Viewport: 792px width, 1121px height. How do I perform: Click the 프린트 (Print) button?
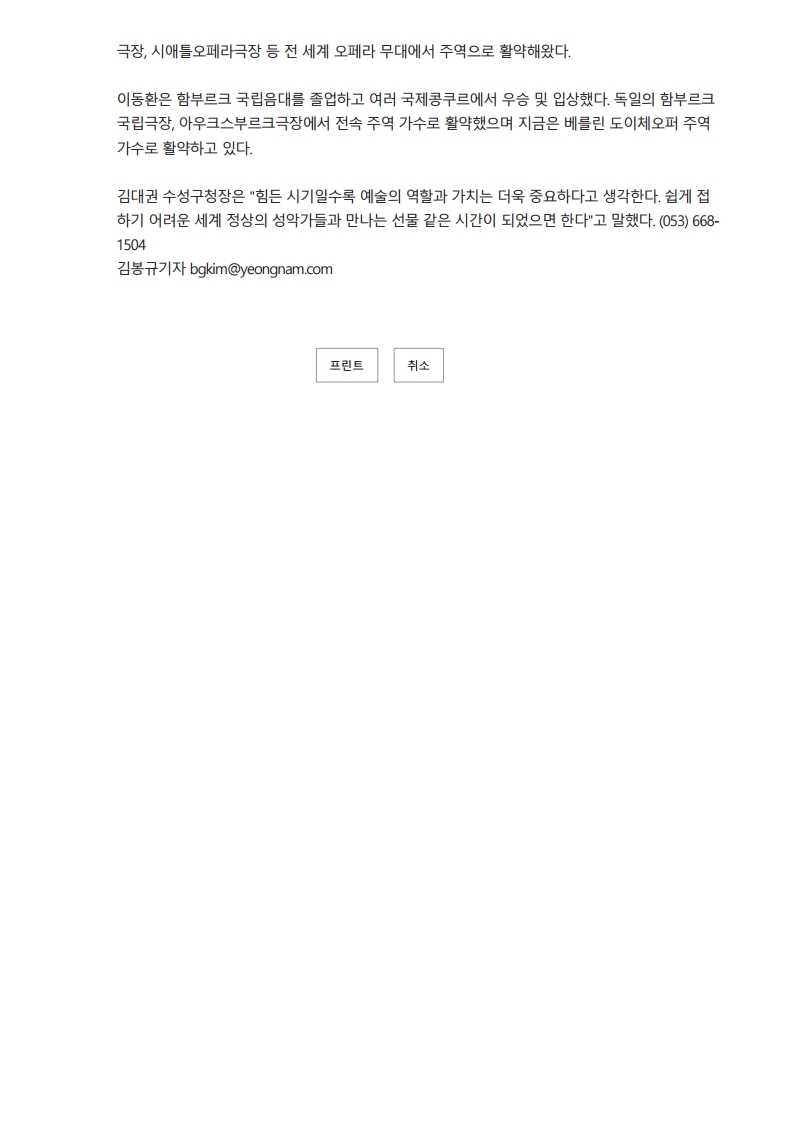coord(347,365)
